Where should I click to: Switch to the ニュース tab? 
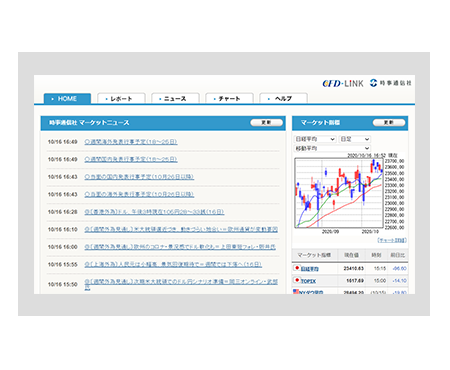click(175, 99)
